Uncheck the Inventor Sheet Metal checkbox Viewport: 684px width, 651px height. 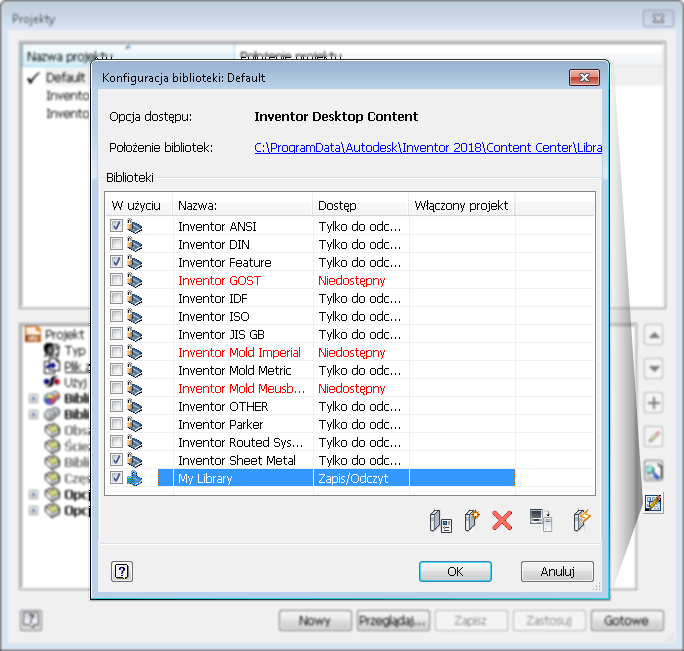116,459
